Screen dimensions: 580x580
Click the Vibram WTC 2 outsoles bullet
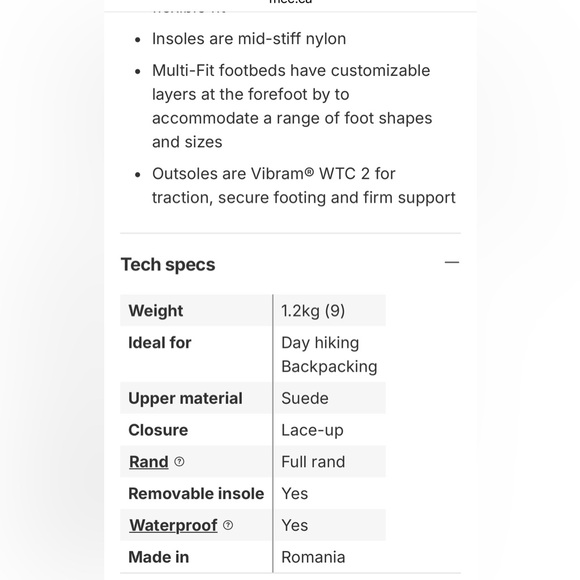coord(304,186)
